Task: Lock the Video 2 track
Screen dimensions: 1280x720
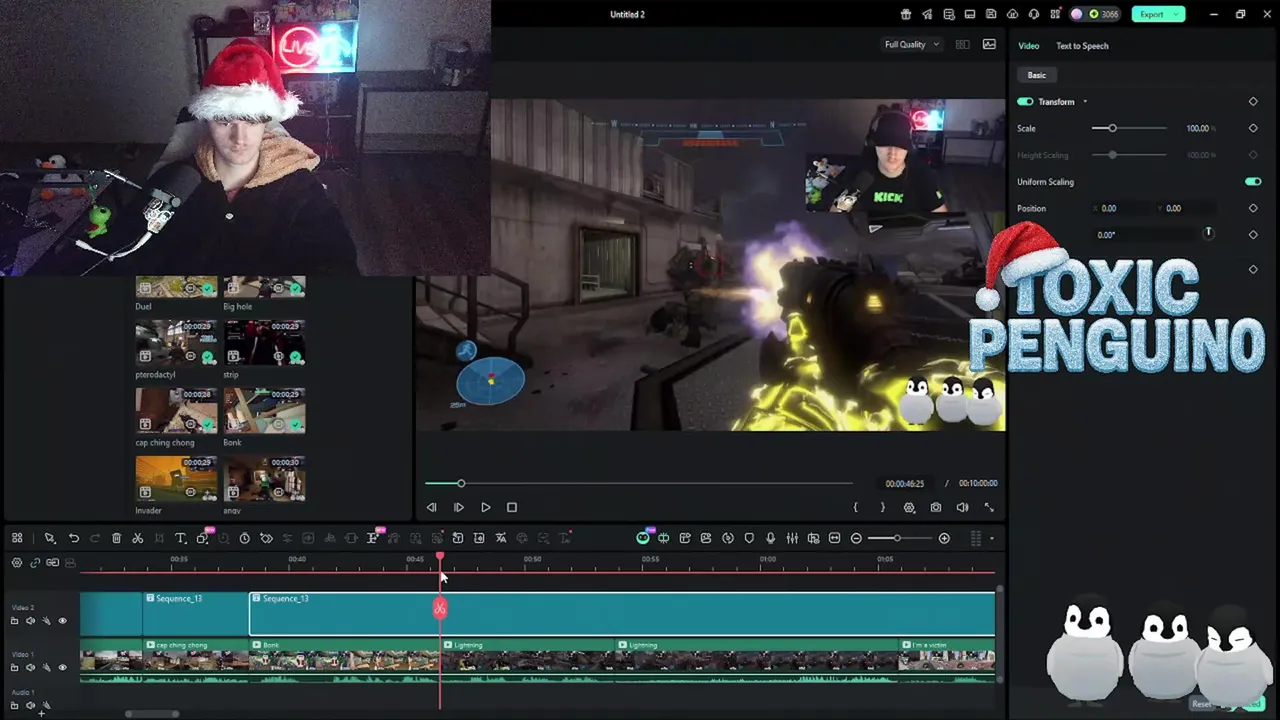Action: [14, 621]
